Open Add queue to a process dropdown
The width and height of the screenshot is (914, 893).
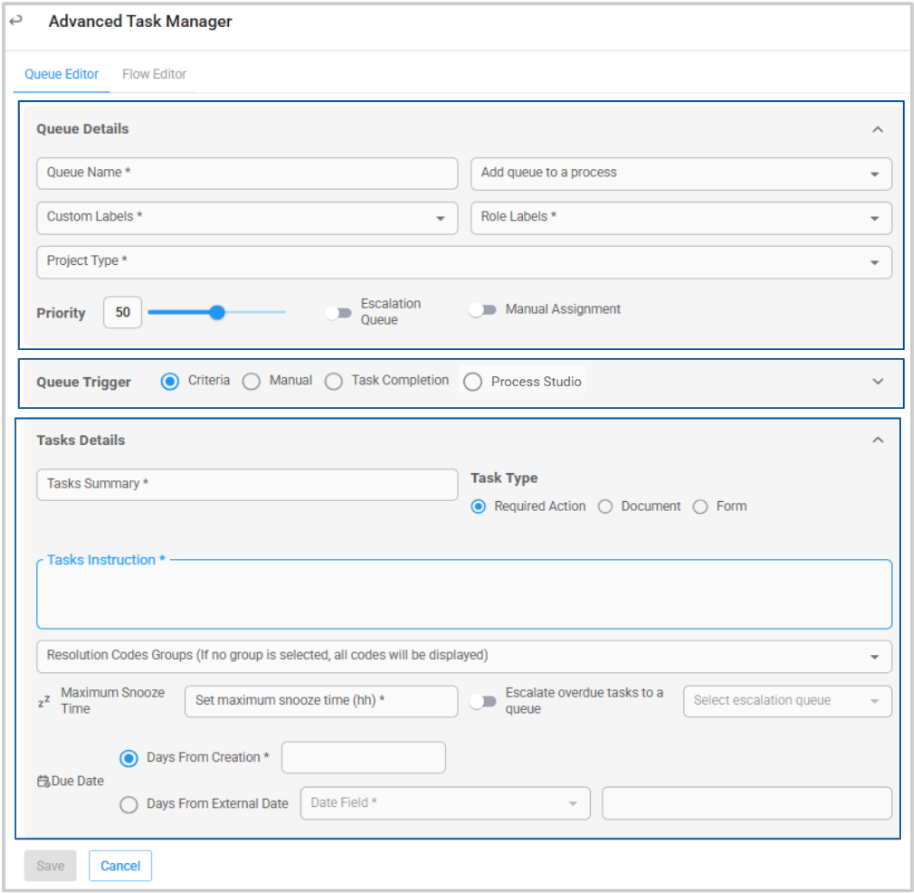click(x=681, y=173)
